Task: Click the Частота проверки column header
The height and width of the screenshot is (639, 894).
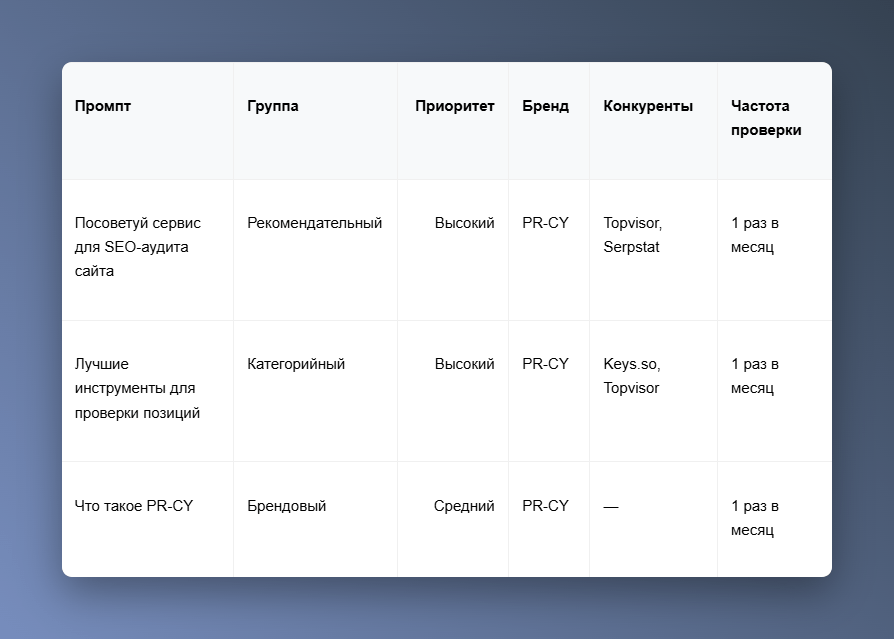Action: 766,118
